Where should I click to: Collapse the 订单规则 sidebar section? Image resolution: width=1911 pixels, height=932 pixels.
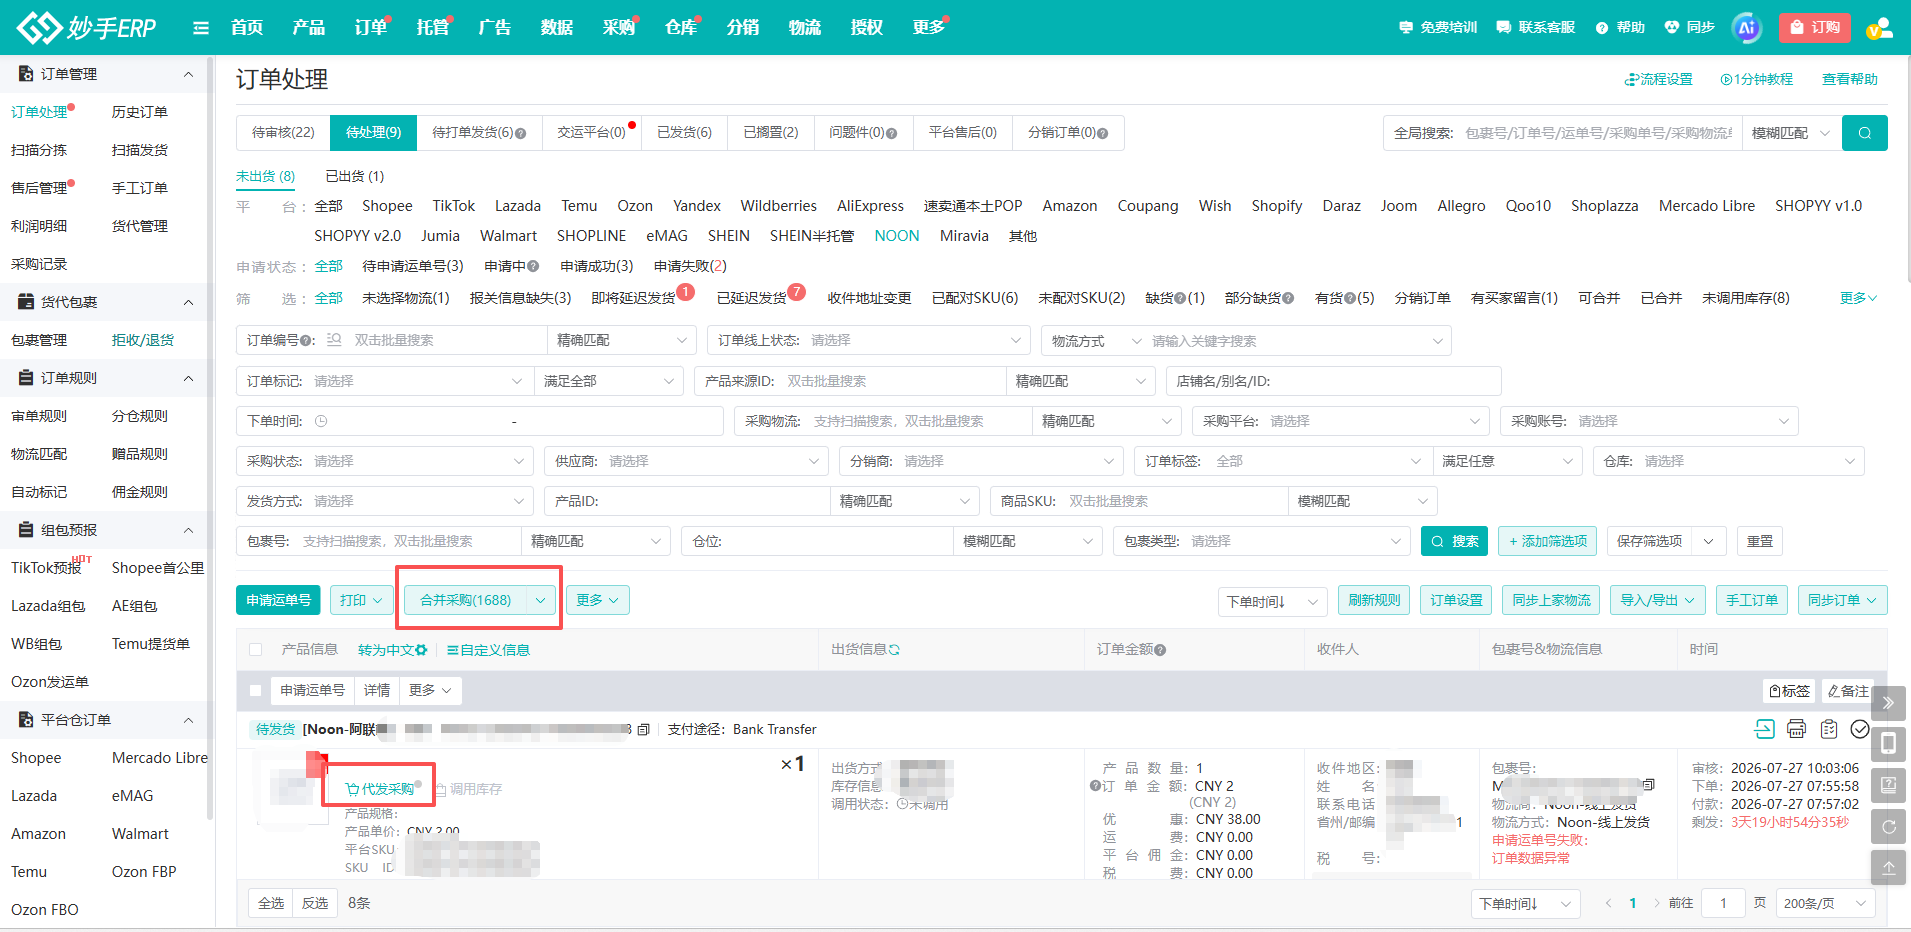tap(188, 378)
